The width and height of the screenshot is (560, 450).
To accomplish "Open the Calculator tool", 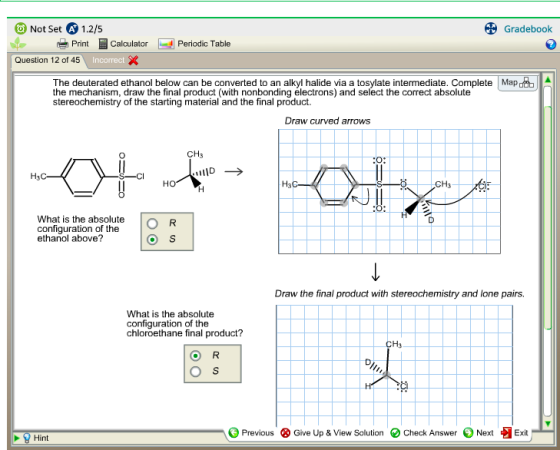I will 123,44.
